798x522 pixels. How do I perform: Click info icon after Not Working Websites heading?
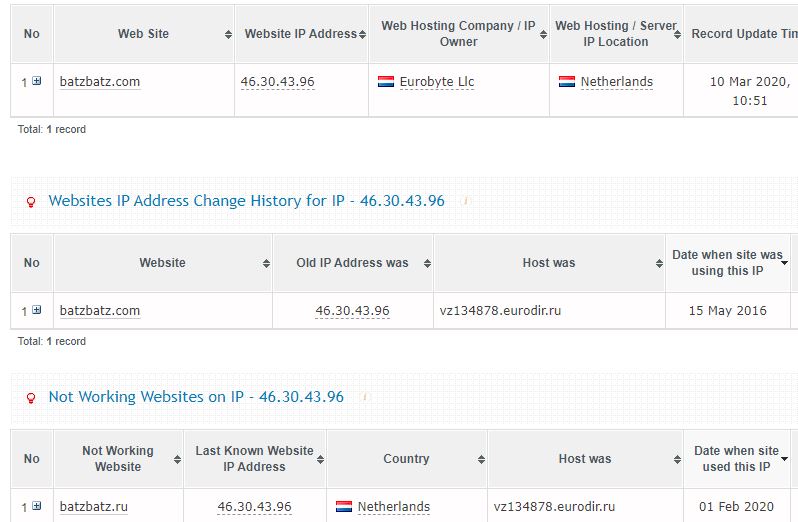coord(365,397)
